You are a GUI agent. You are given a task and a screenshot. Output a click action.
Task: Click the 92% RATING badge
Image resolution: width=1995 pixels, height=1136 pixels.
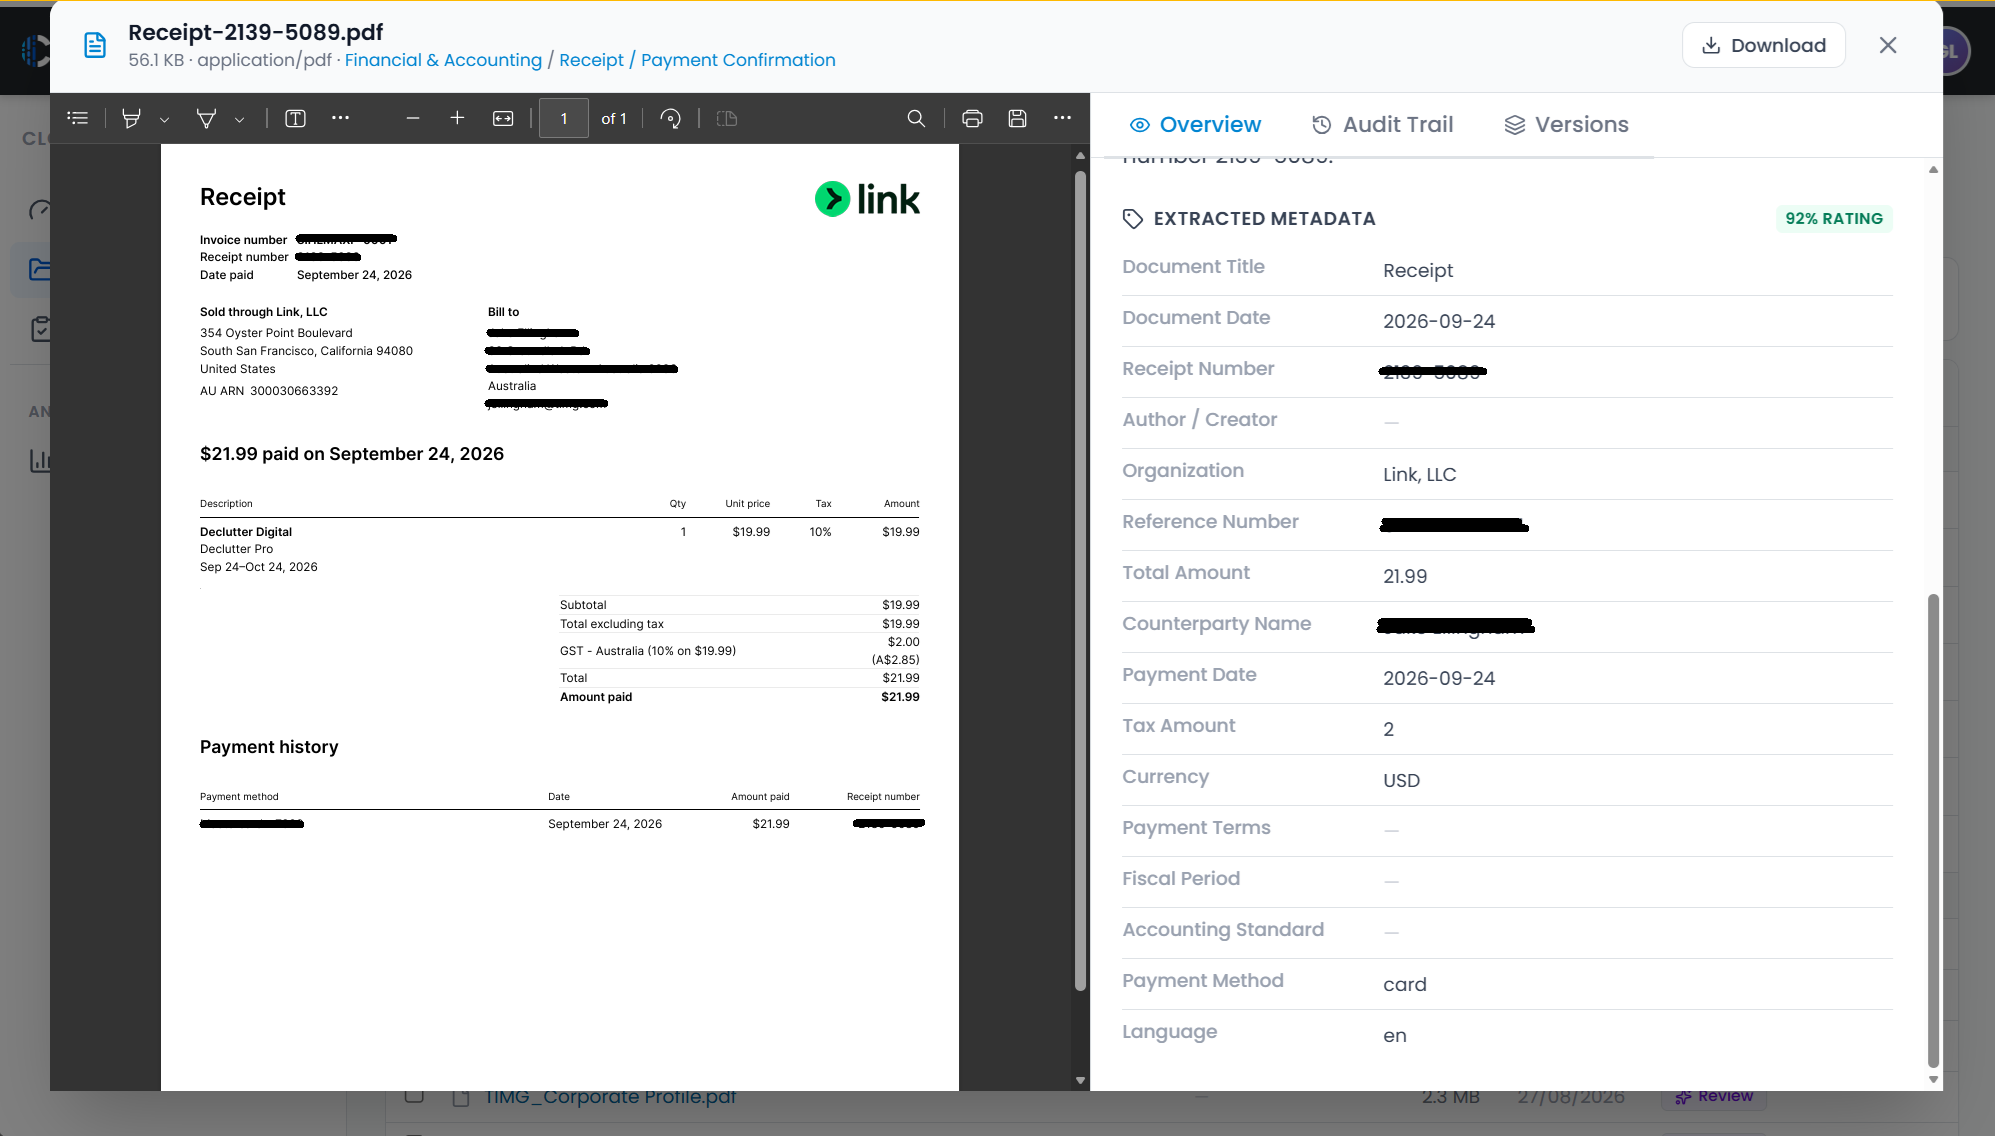(1834, 219)
